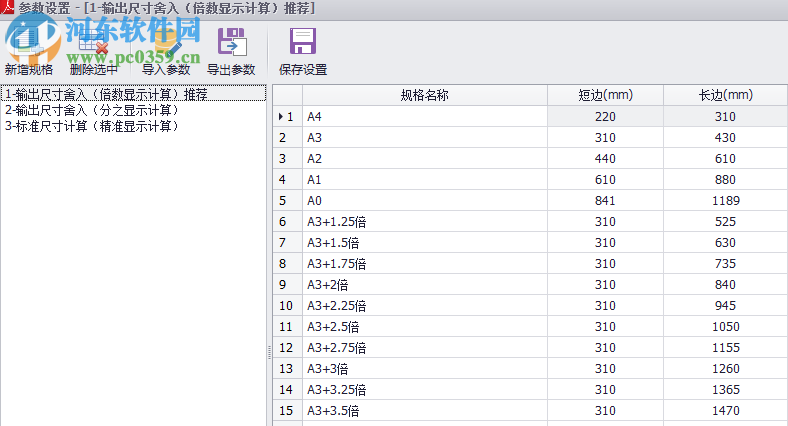Click the app icon in title bar

click(7, 7)
